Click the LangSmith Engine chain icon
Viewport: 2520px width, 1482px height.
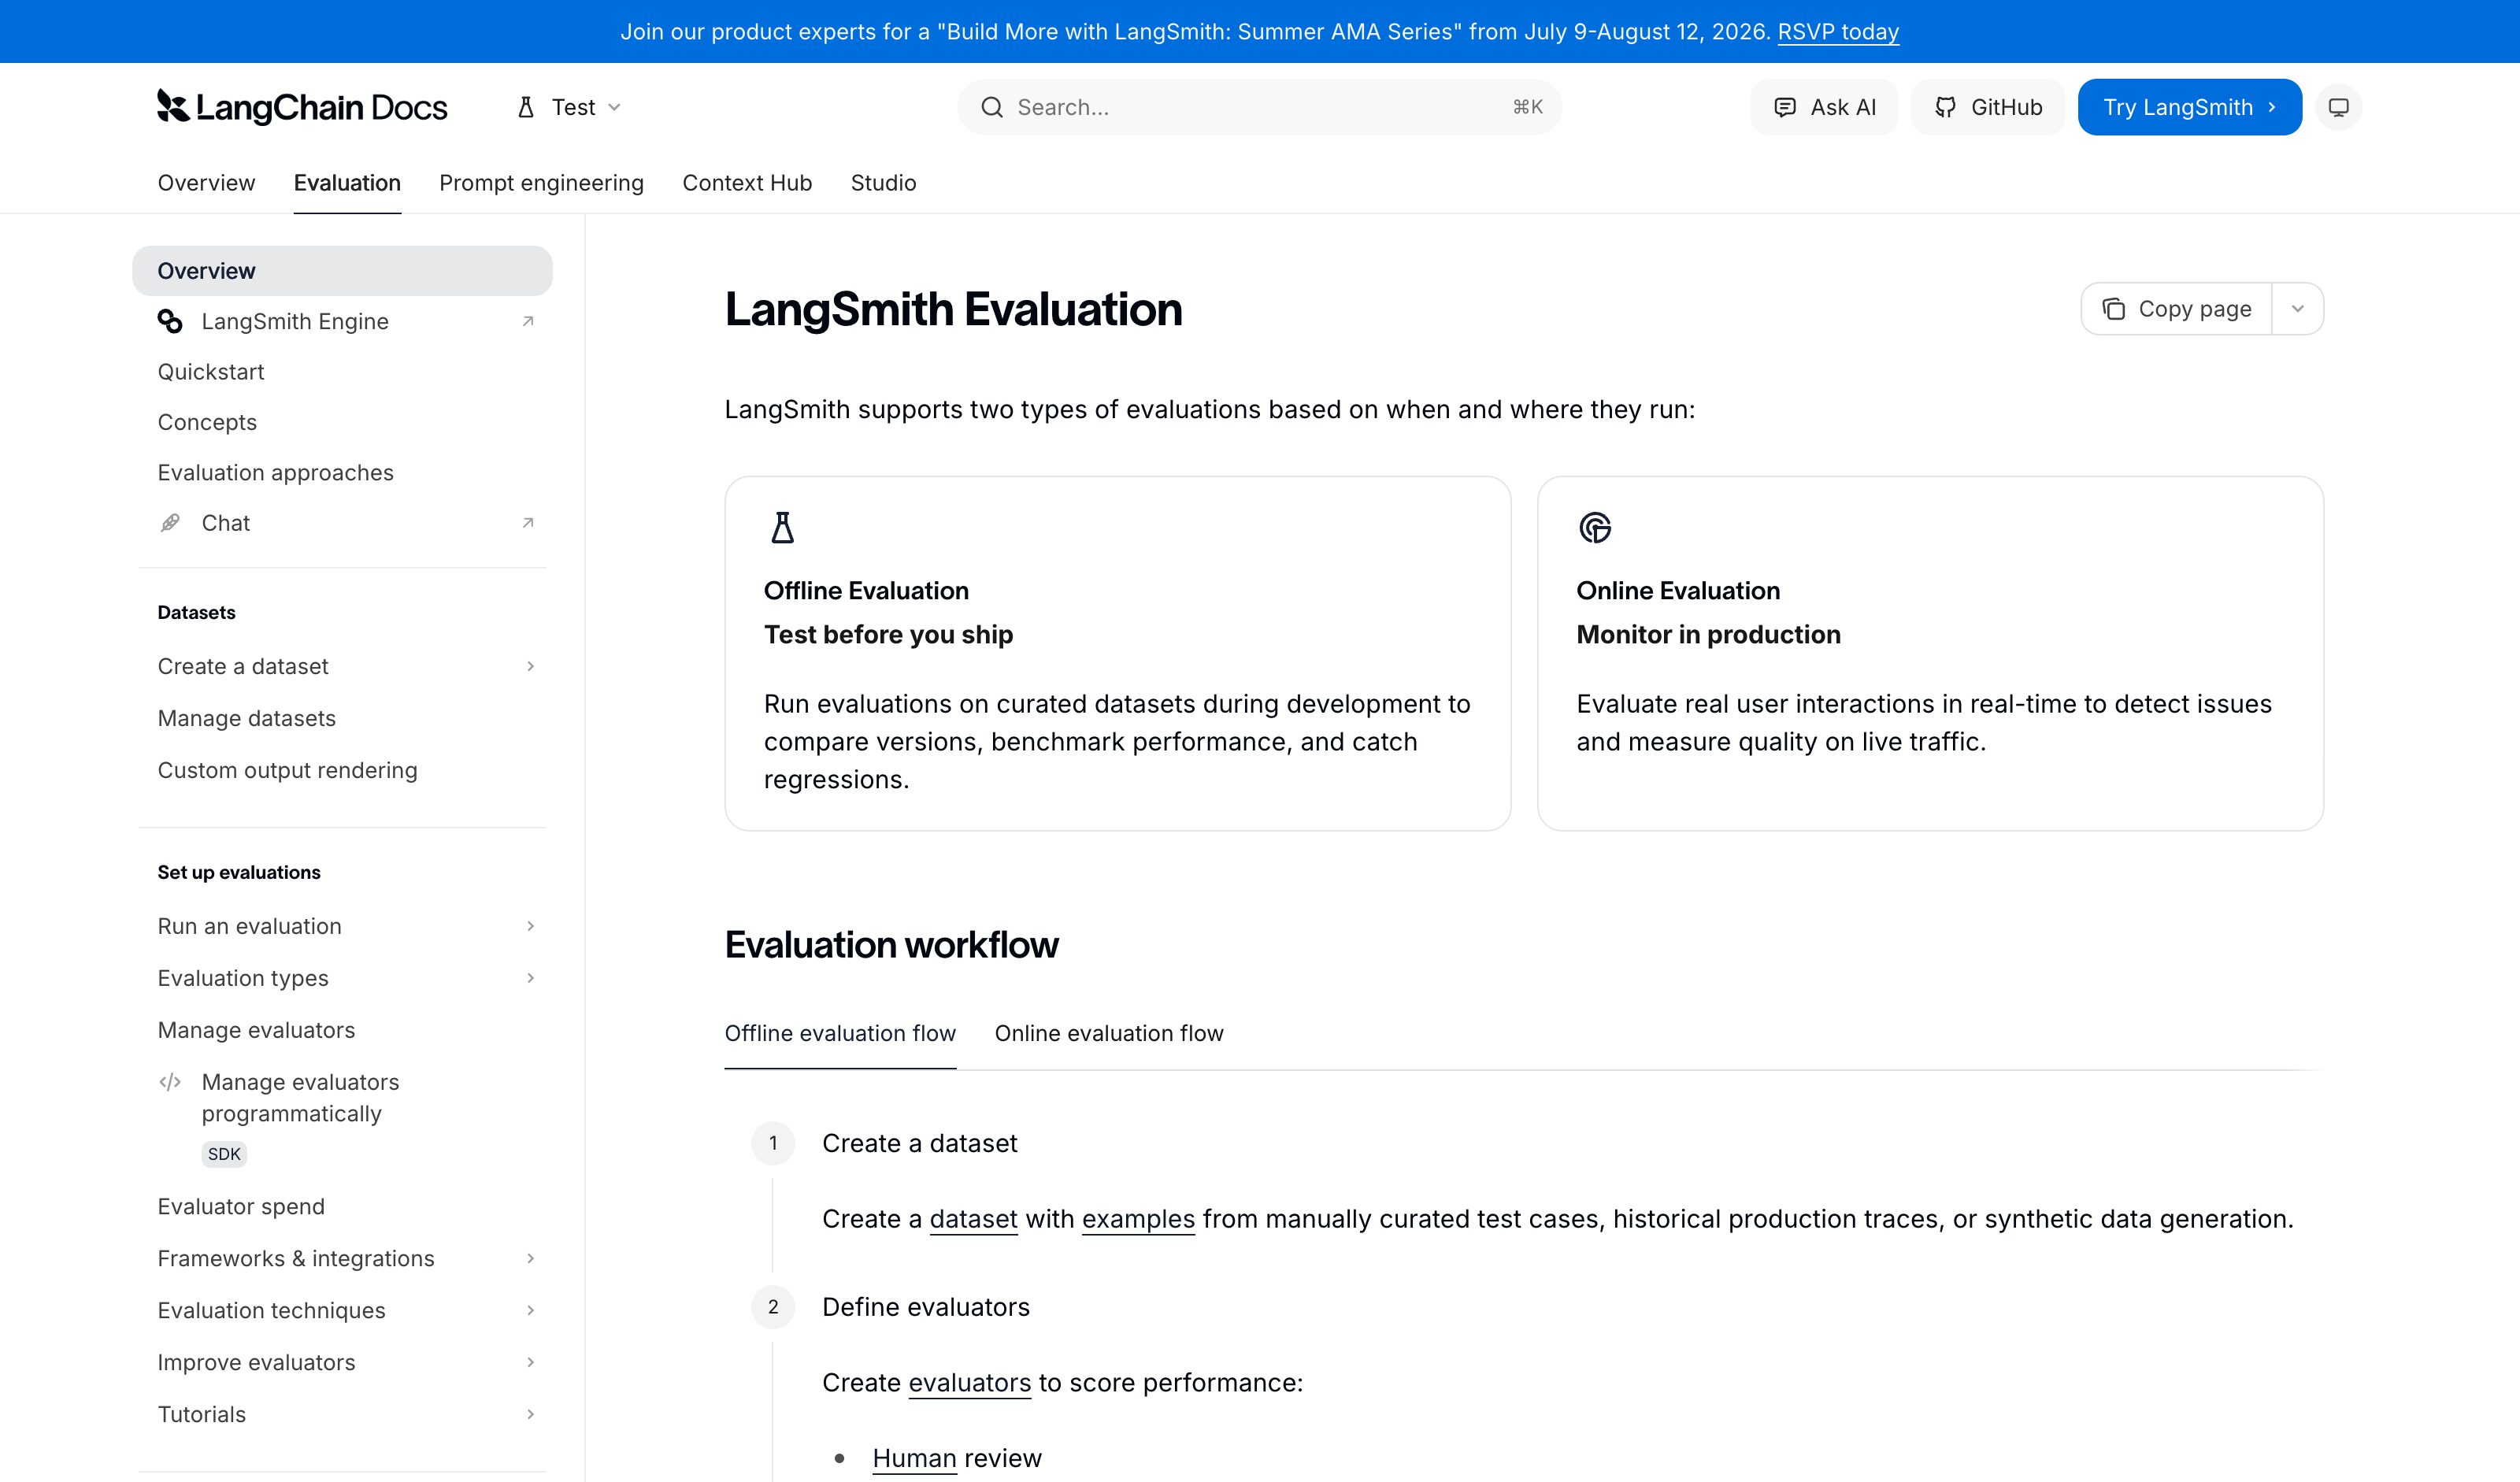tap(170, 321)
